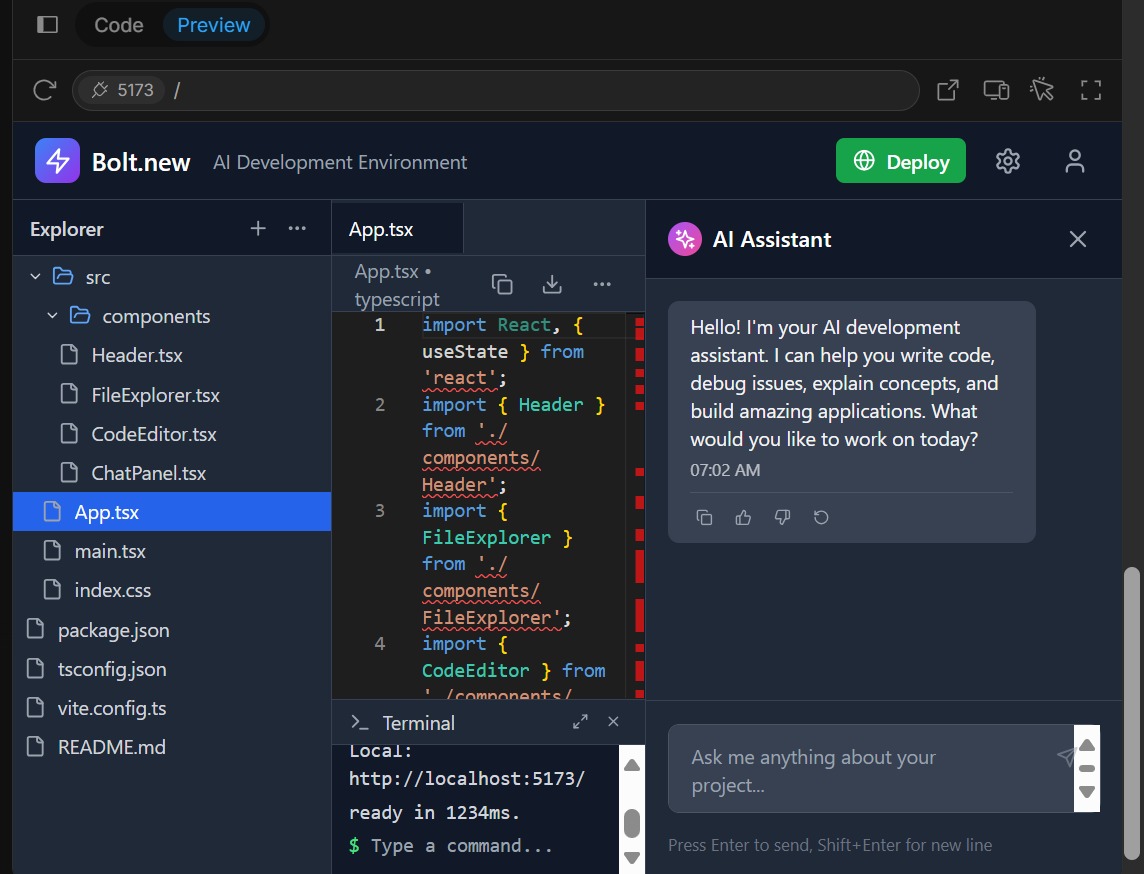Image resolution: width=1144 pixels, height=874 pixels.
Task: Click the terminal command input
Action: 461,846
